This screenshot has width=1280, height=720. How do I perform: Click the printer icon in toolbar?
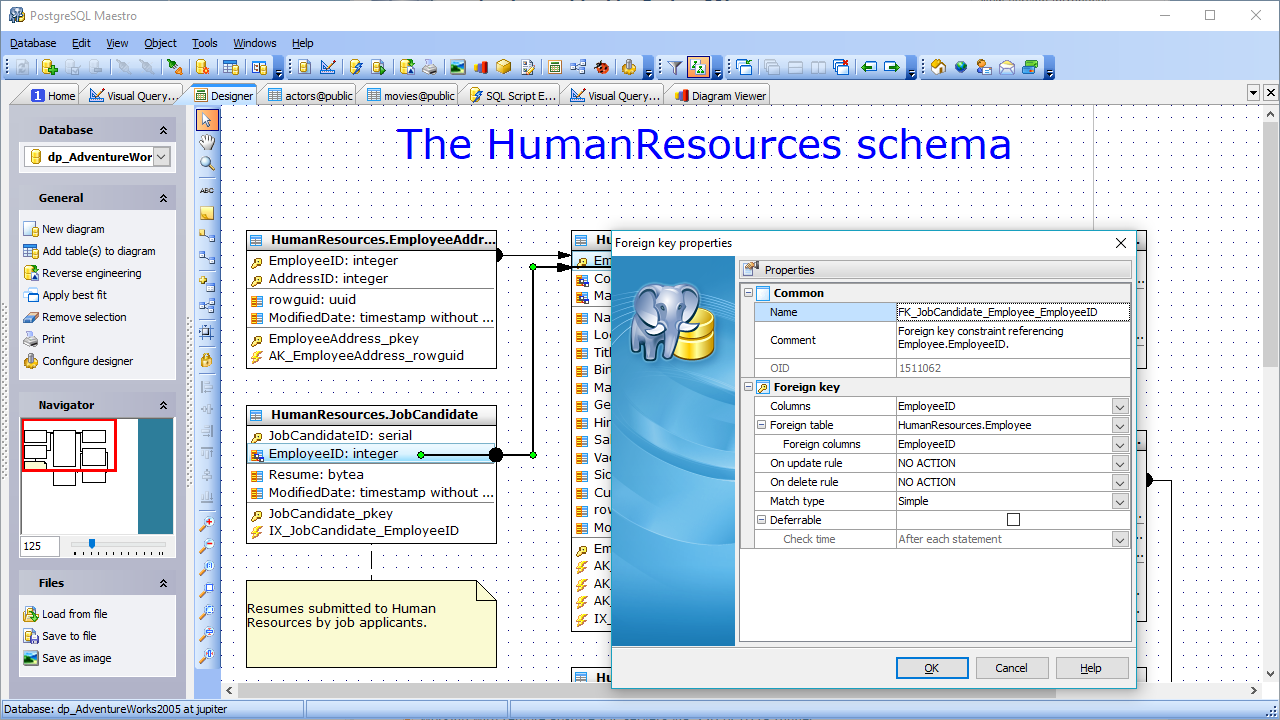pyautogui.click(x=429, y=68)
